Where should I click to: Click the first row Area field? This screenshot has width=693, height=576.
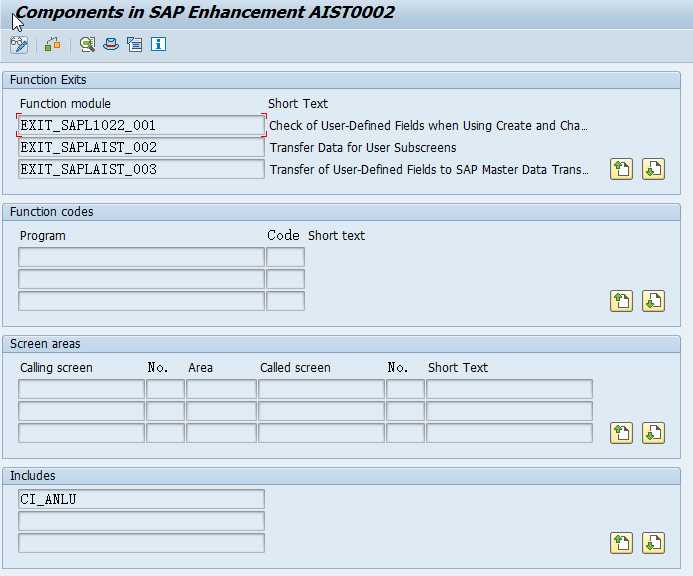pyautogui.click(x=221, y=389)
